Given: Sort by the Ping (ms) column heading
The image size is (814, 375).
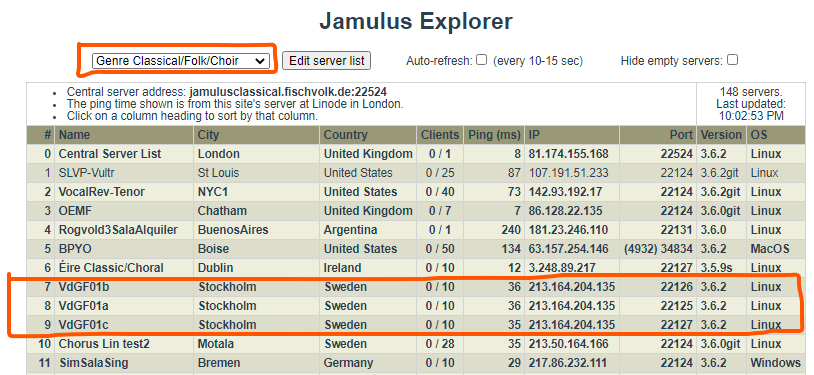Looking at the screenshot, I should pos(494,135).
